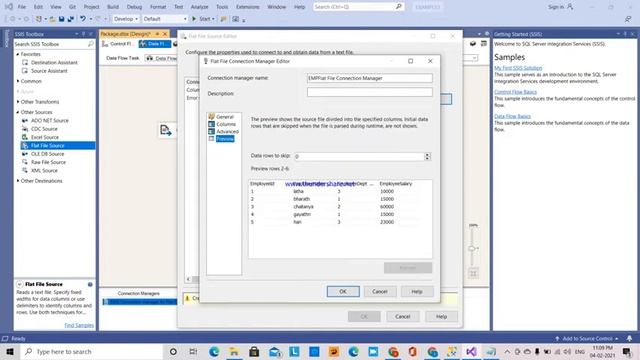Select Source Assistant in toolbox
The image size is (640, 360).
49,71
